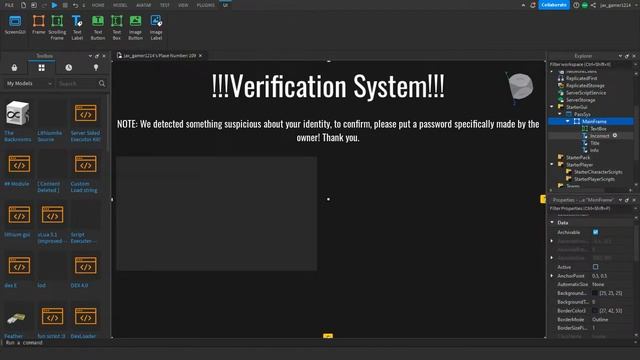
Task: Click the Filter Properties search field
Action: point(591,209)
